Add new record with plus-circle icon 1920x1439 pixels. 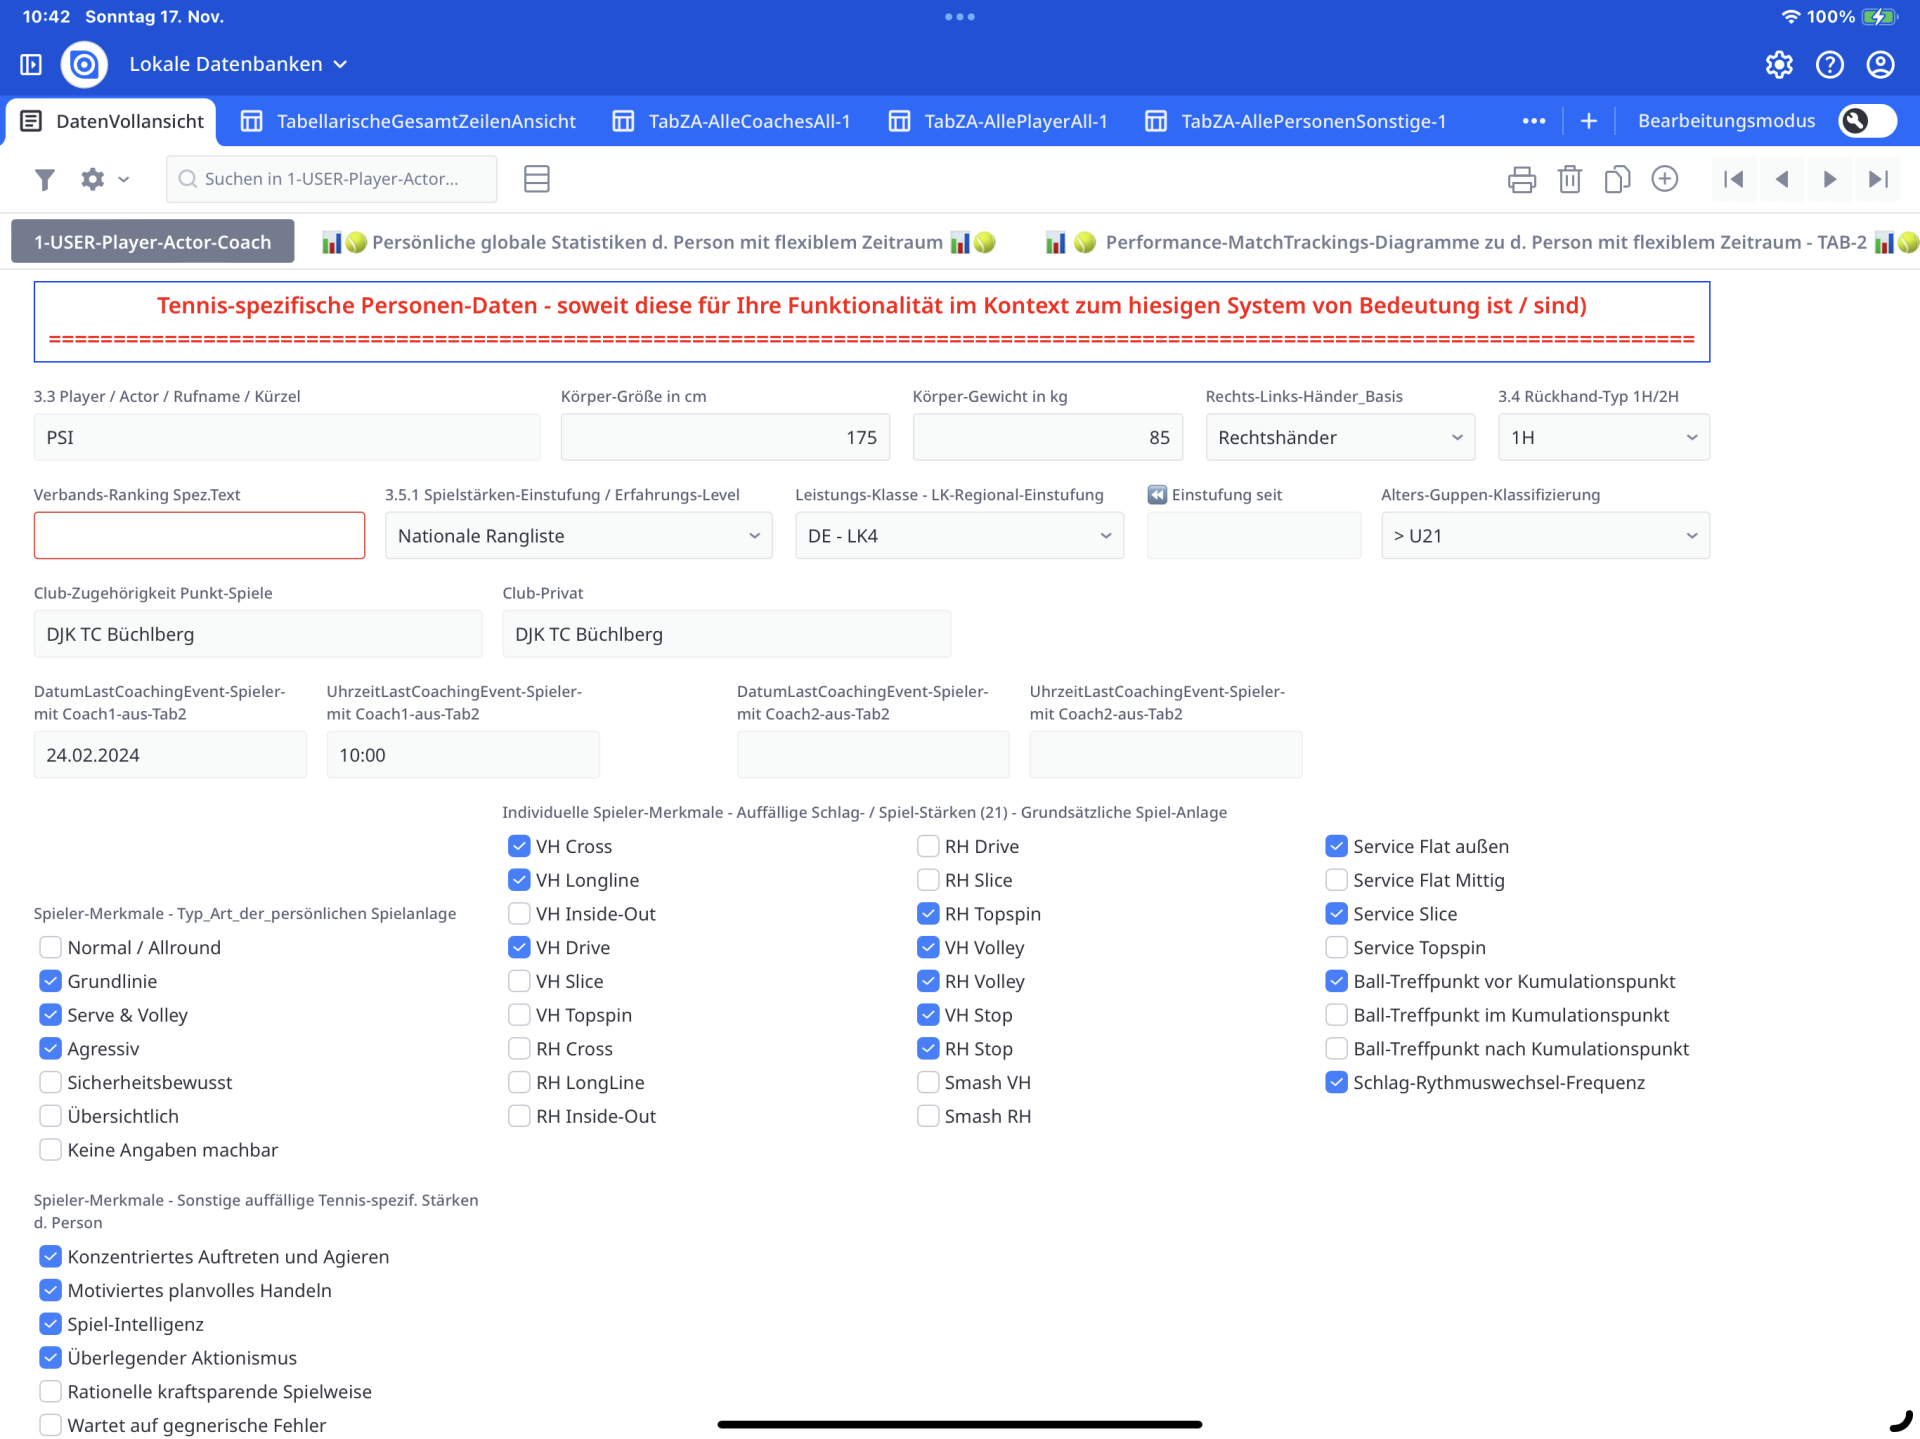click(x=1664, y=179)
